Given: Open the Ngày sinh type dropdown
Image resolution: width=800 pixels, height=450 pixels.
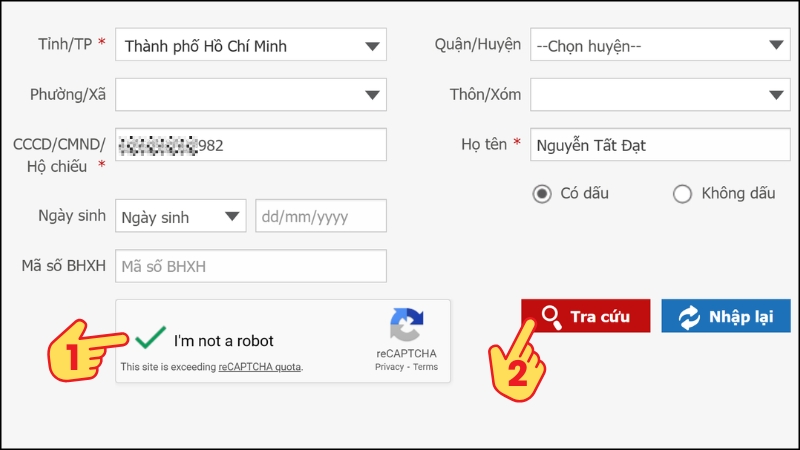Looking at the screenshot, I should [181, 216].
